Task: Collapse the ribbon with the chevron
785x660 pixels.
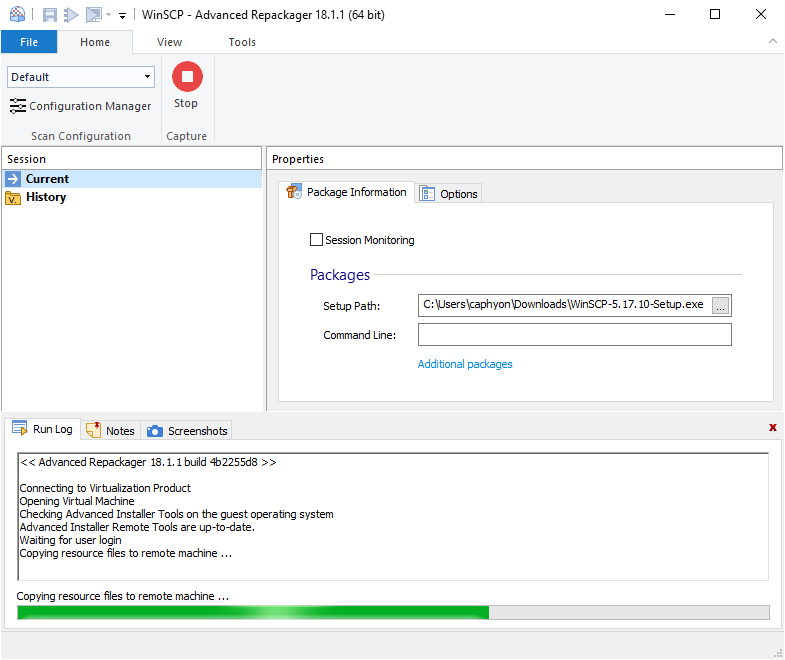Action: coord(772,42)
